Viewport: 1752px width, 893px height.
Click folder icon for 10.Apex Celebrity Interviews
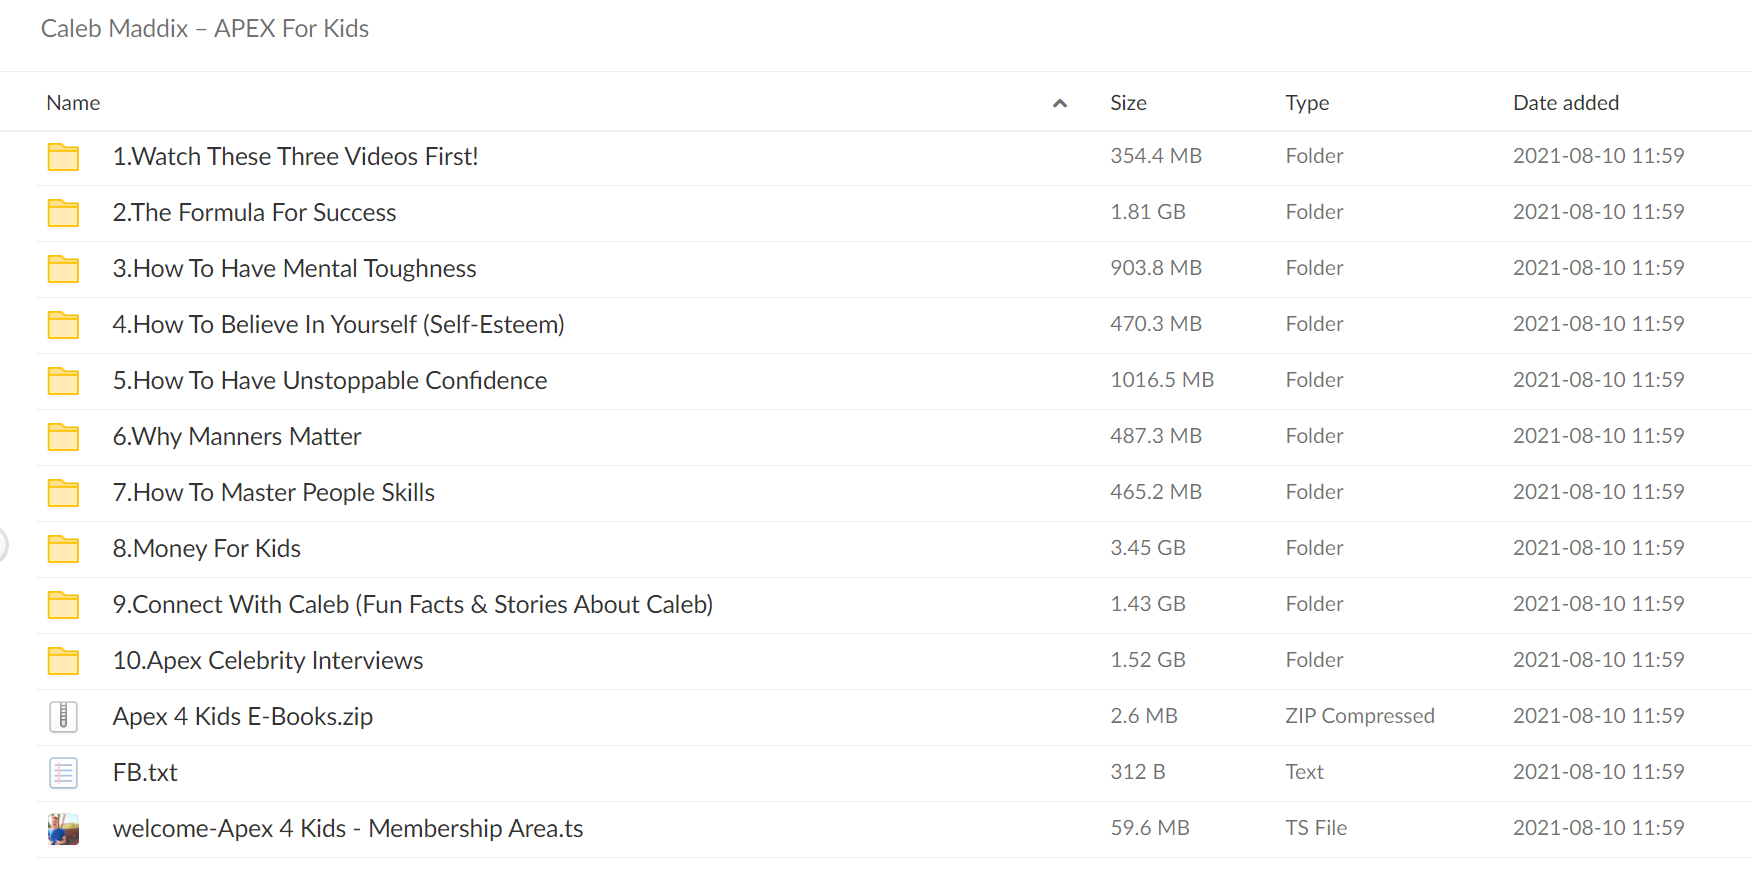pos(63,661)
